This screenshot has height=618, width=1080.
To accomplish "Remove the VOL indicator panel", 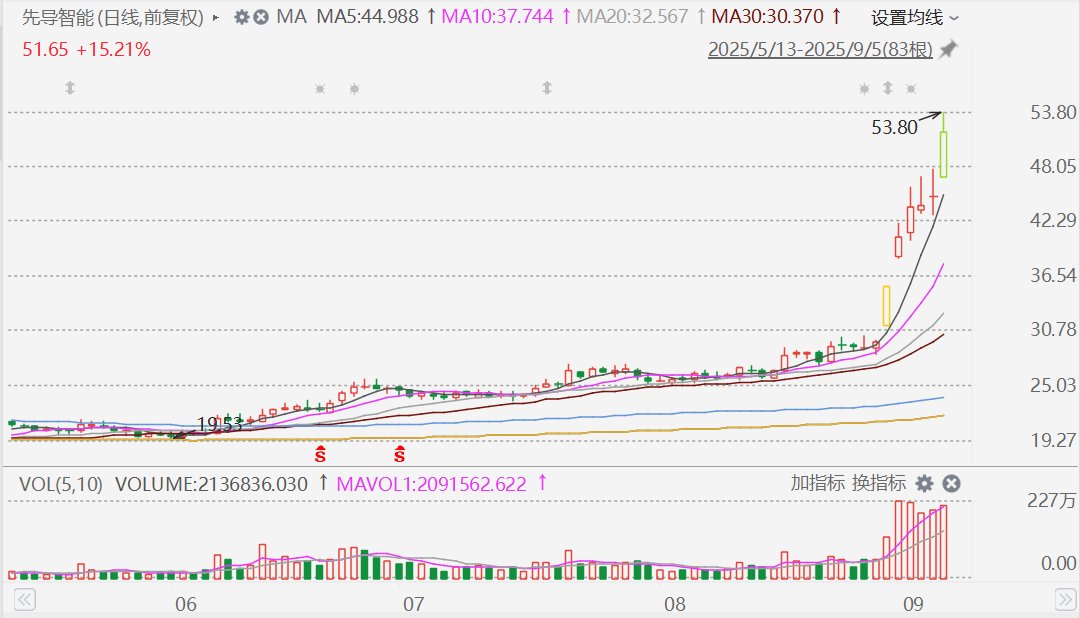I will pos(951,483).
